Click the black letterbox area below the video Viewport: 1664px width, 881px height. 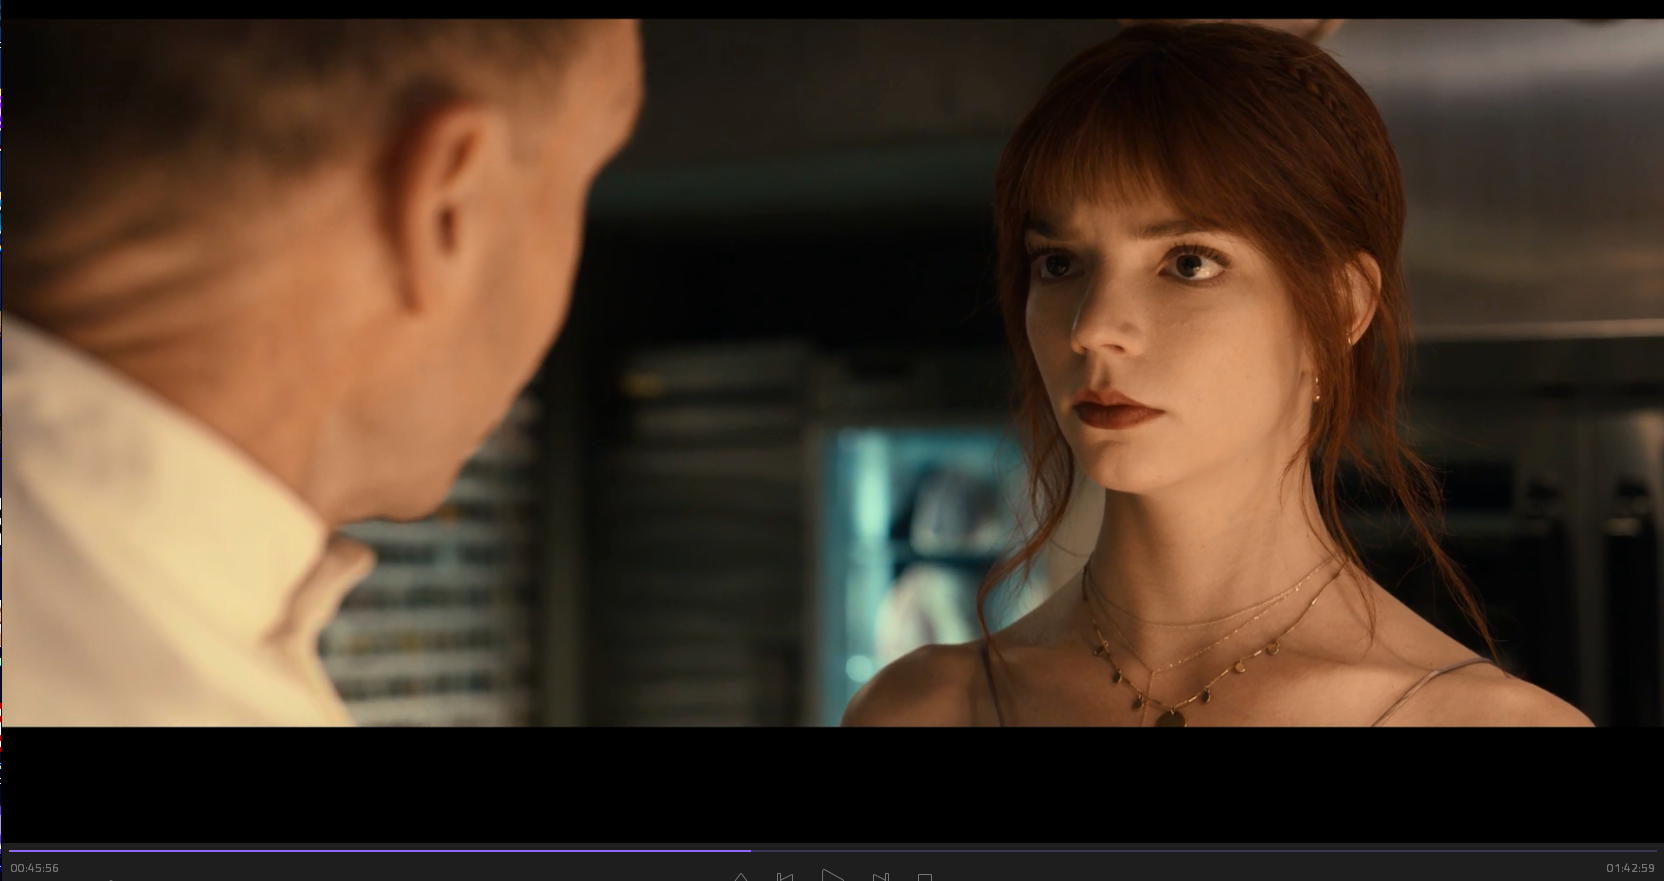tap(830, 785)
